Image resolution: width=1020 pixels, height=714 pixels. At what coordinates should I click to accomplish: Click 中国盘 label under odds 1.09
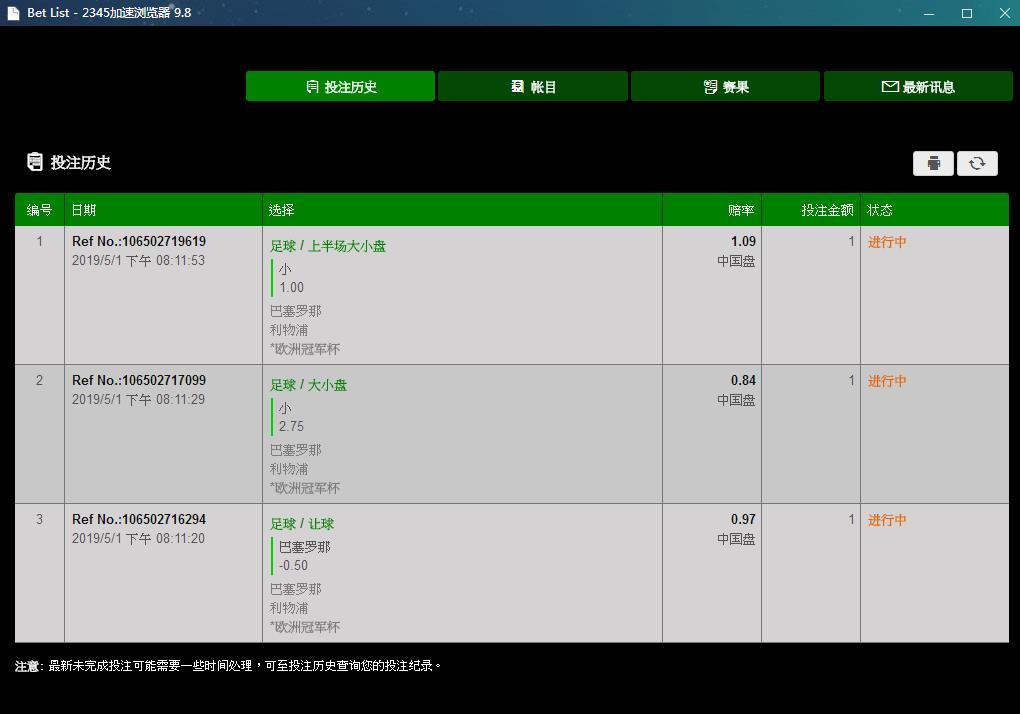(x=736, y=261)
